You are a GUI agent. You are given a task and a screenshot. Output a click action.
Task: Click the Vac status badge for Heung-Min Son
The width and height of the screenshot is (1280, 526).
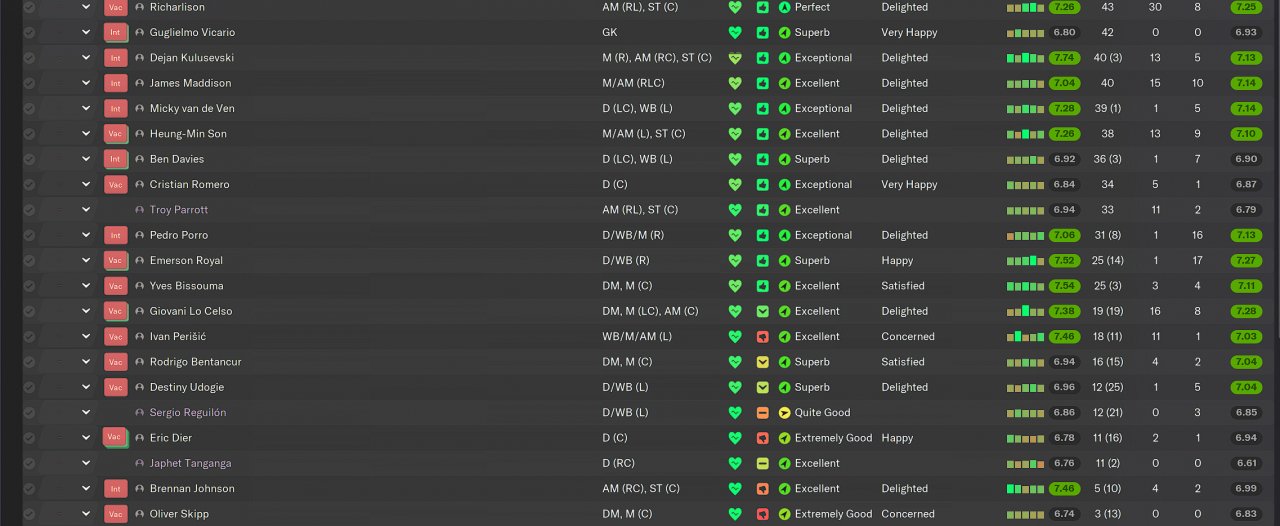pos(115,134)
